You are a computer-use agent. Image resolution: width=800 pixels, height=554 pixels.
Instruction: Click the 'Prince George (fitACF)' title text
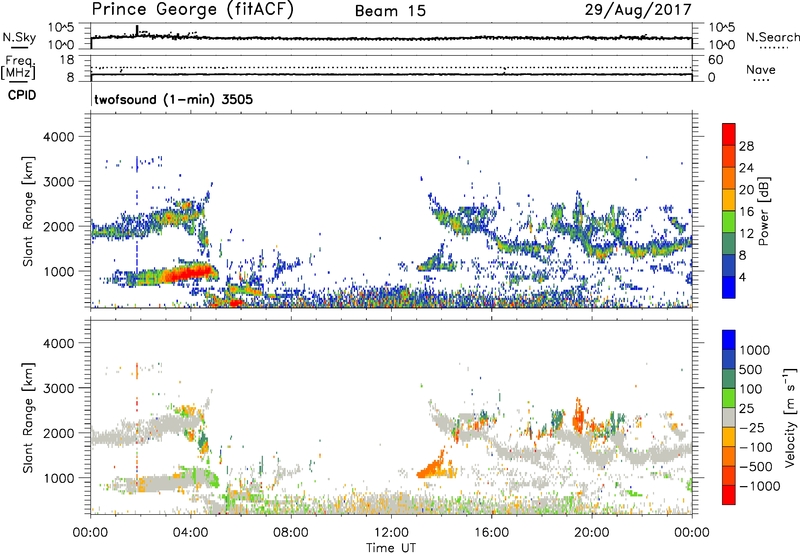point(192,10)
